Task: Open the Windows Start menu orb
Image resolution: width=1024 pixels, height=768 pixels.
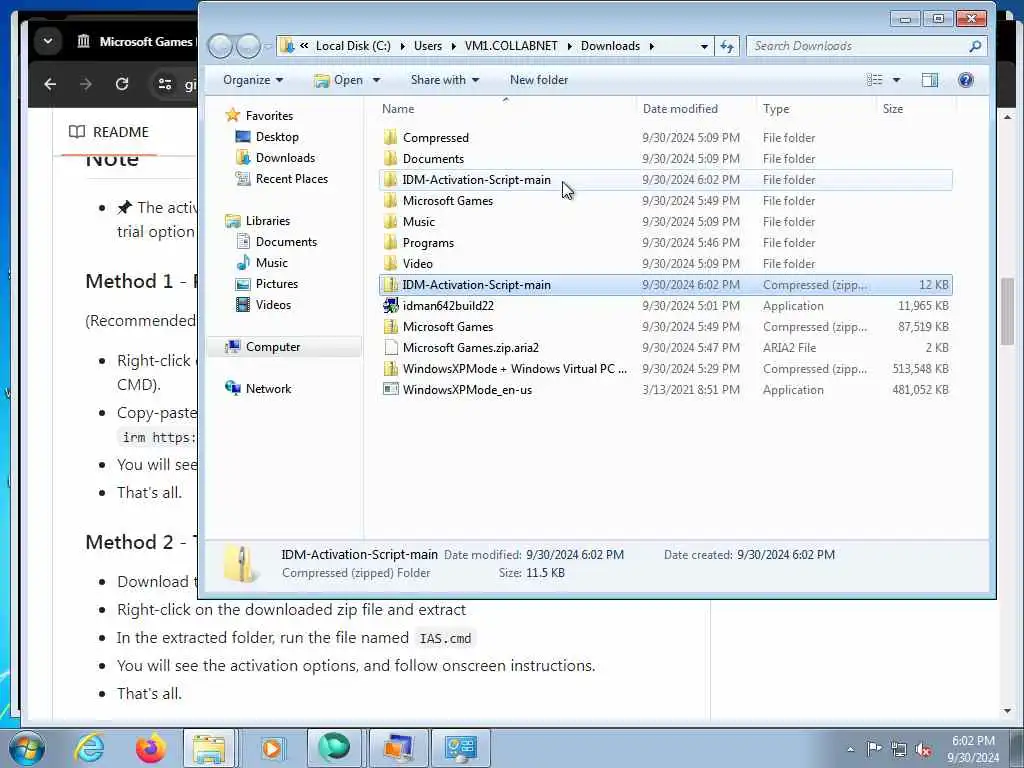Action: click(27, 748)
